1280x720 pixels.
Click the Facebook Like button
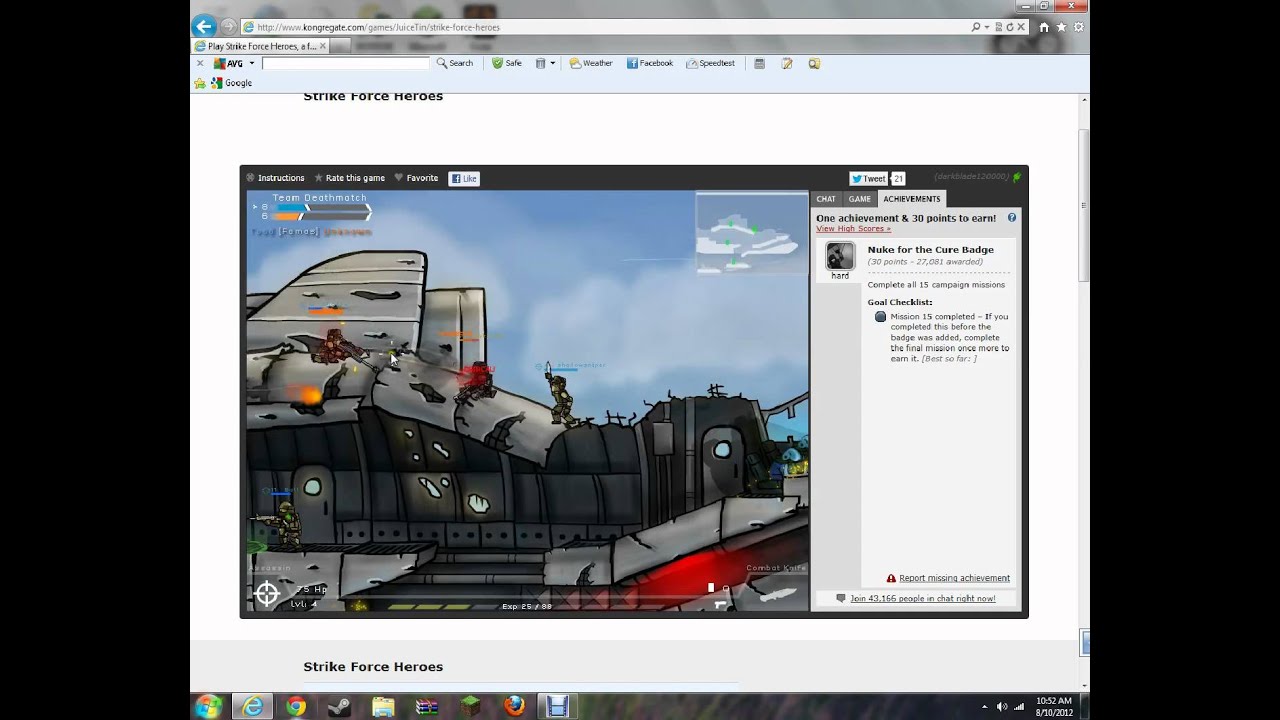(464, 178)
